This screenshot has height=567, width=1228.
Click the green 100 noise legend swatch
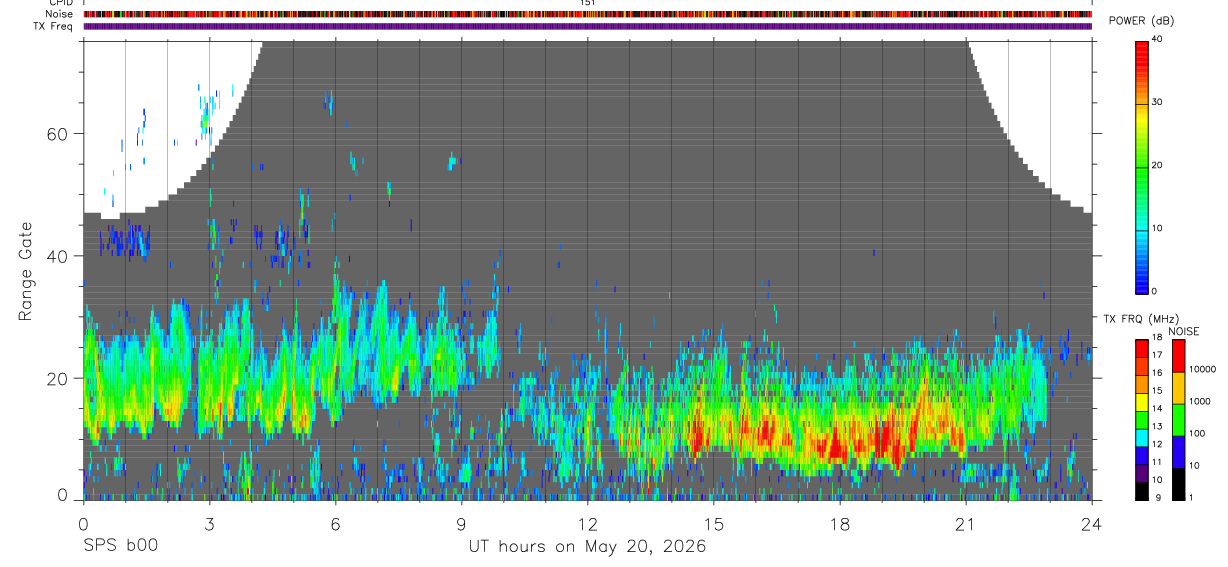[1179, 420]
